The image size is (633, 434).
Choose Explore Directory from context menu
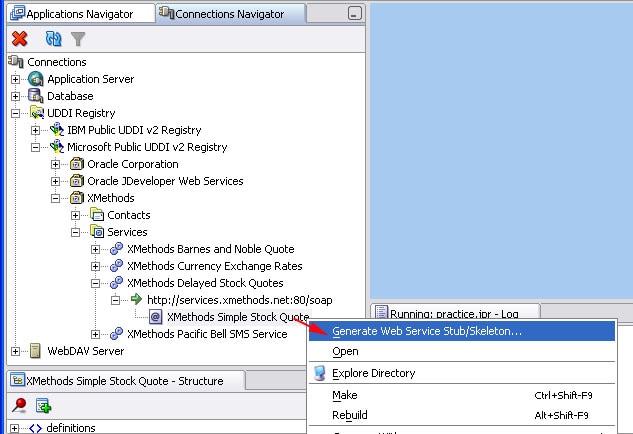pyautogui.click(x=462, y=373)
